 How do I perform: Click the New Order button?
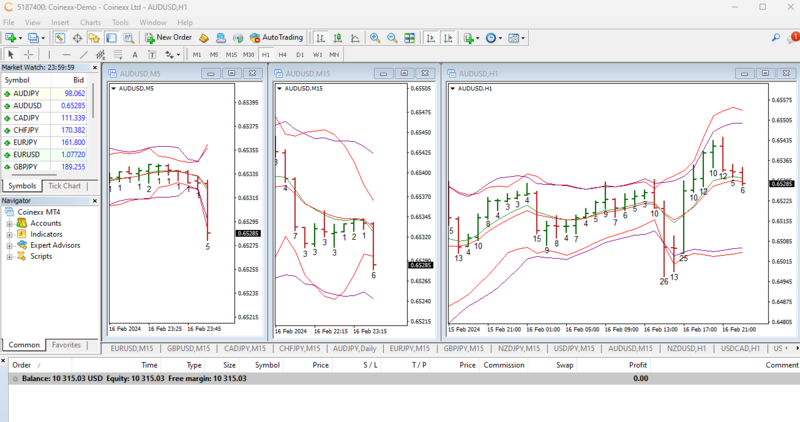click(x=167, y=38)
